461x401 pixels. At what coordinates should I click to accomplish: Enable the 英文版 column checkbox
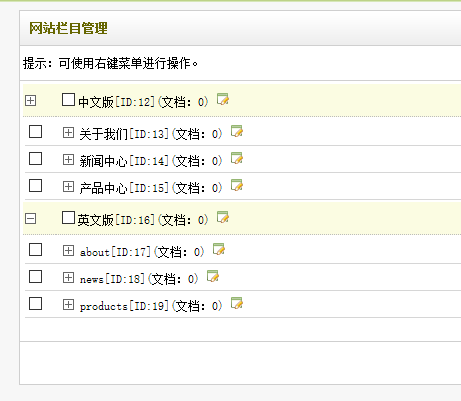tap(68, 218)
